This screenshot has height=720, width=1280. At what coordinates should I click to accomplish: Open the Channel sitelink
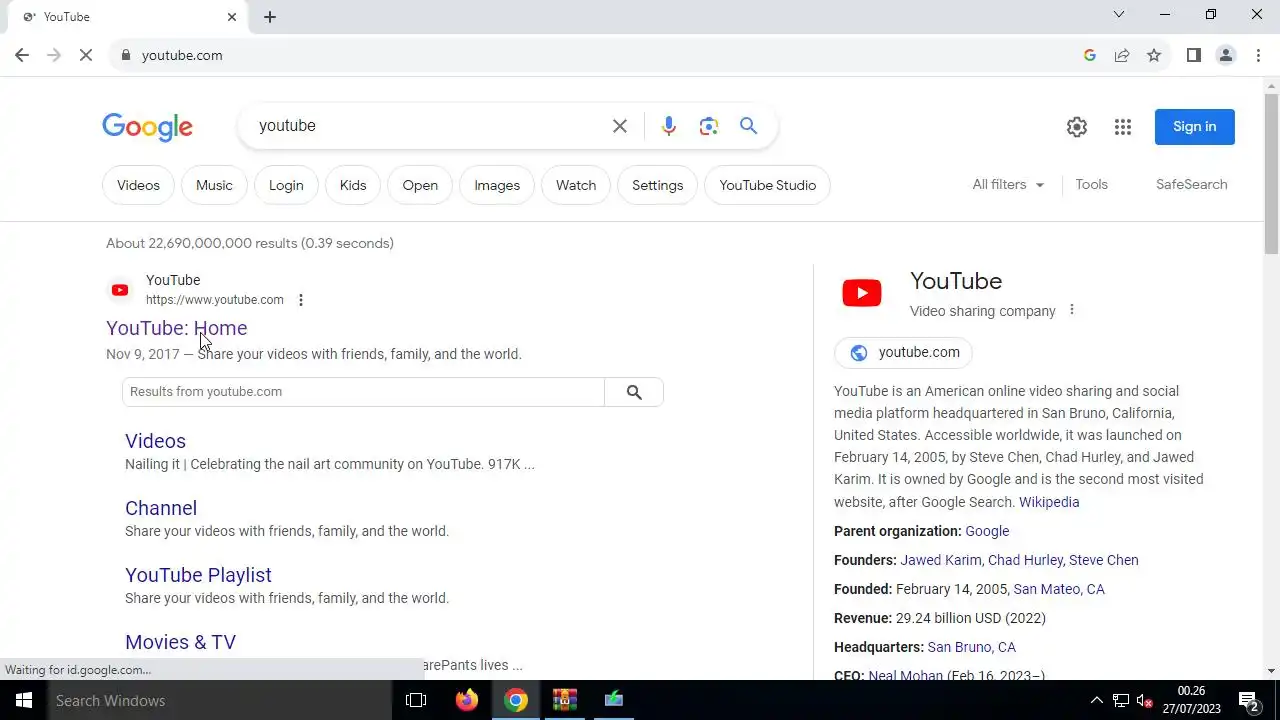coord(161,508)
